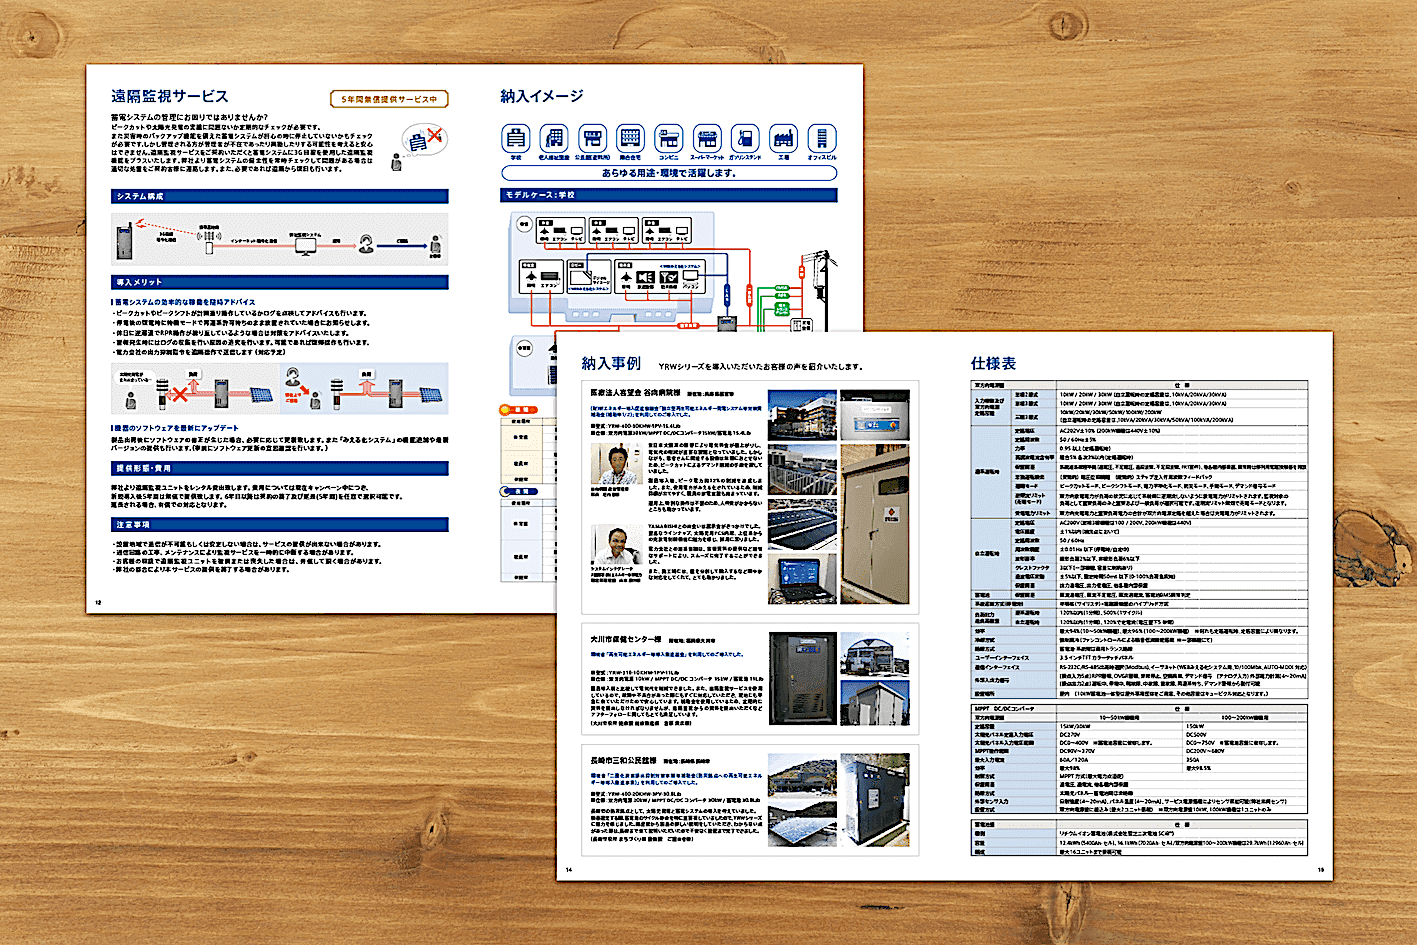Click the headset operator icon in system diagram
The height and width of the screenshot is (945, 1417).
(367, 243)
